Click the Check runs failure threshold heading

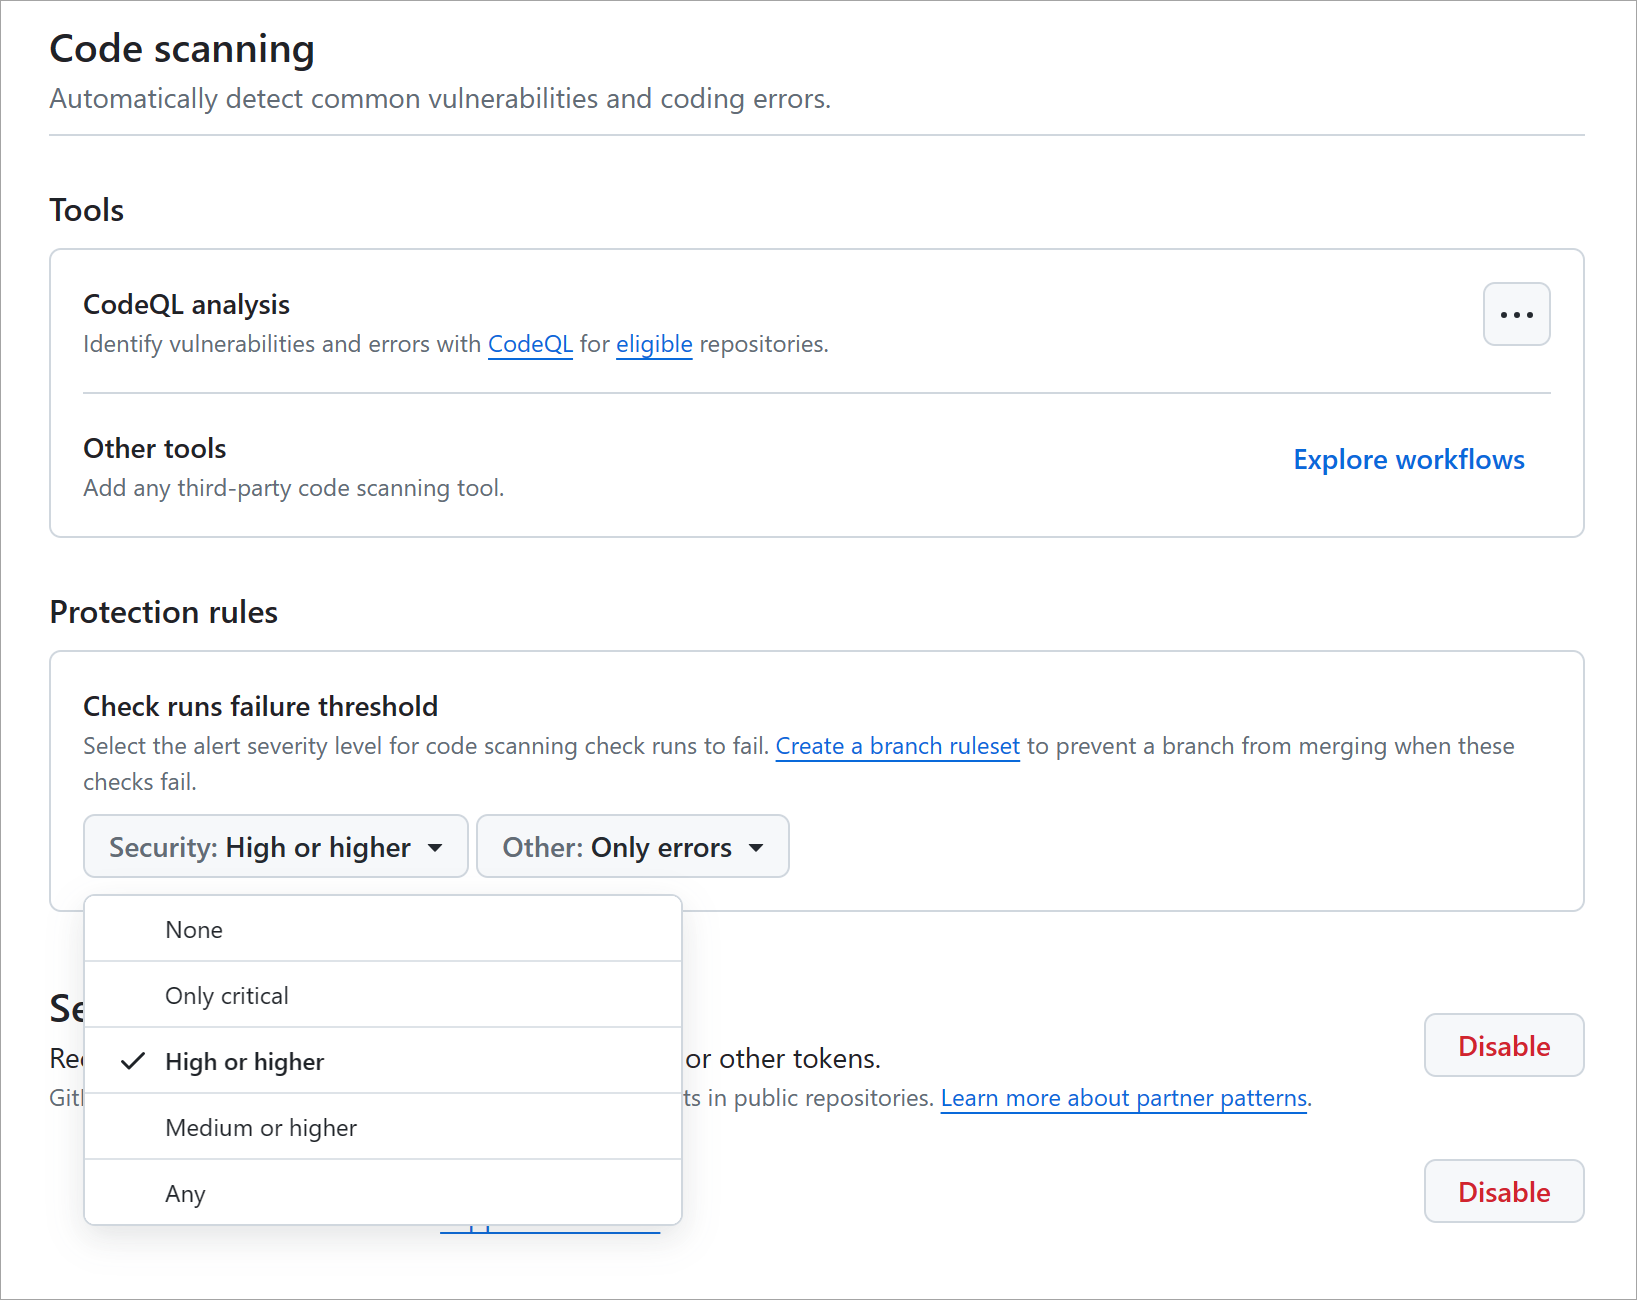pos(260,707)
